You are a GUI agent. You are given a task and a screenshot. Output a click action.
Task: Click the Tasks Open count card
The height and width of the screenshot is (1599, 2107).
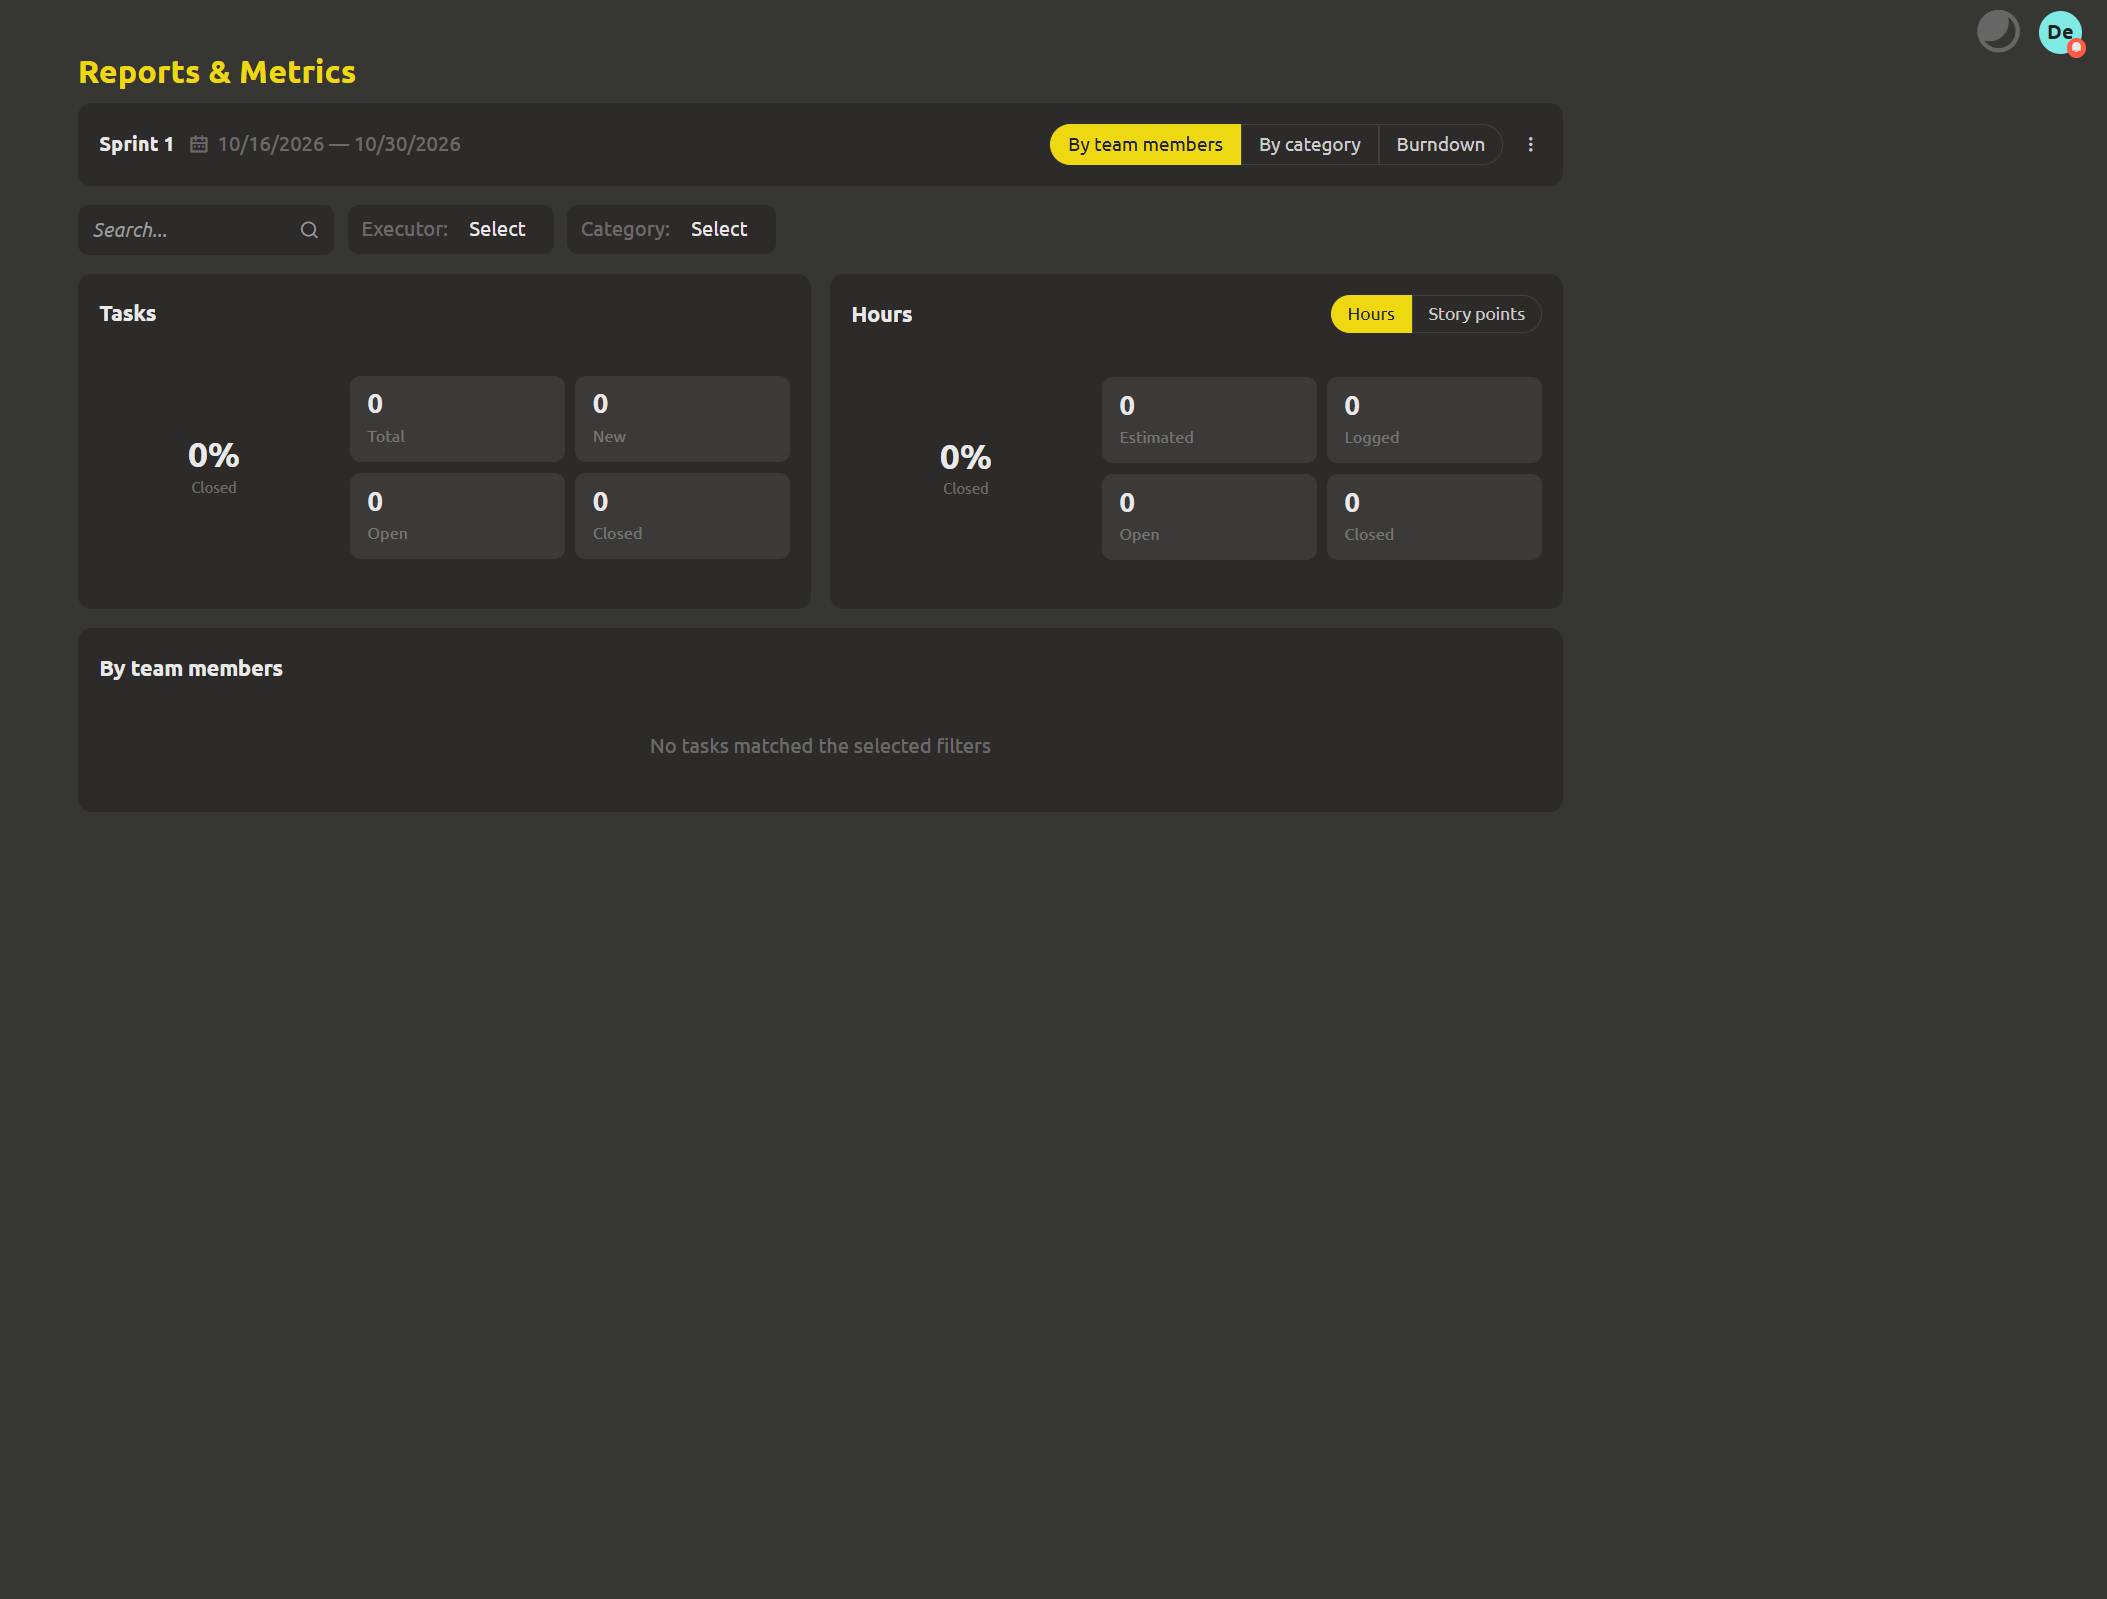(457, 516)
